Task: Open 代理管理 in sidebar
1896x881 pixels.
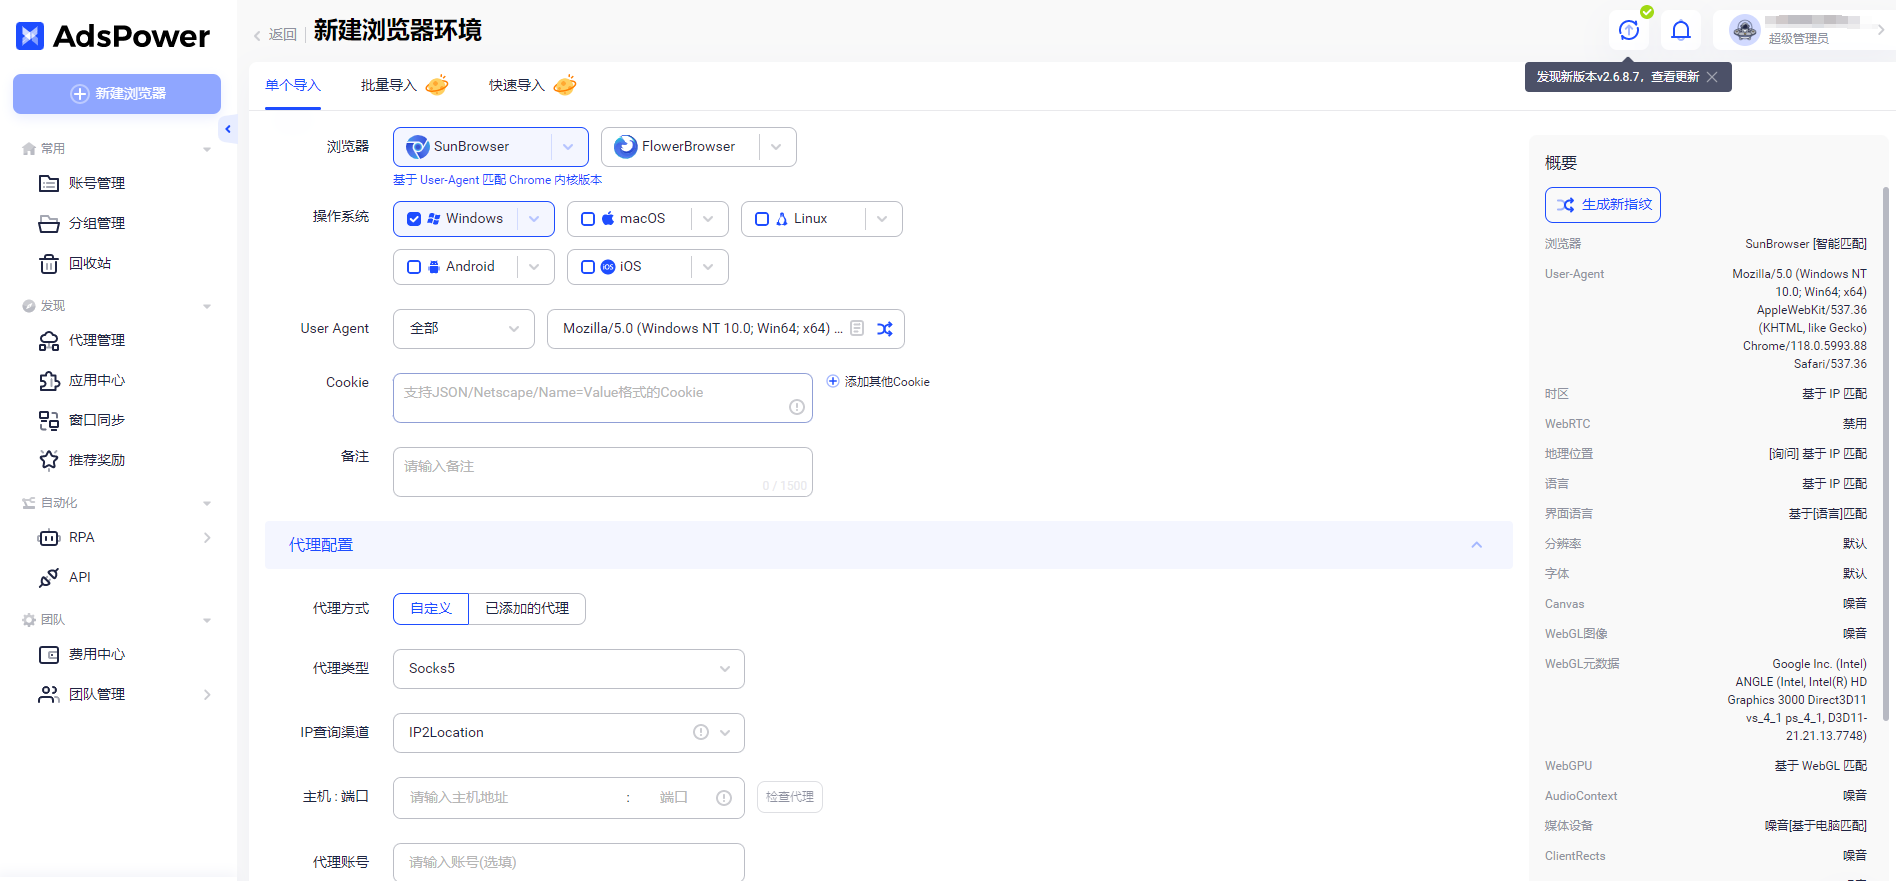Action: pos(96,341)
